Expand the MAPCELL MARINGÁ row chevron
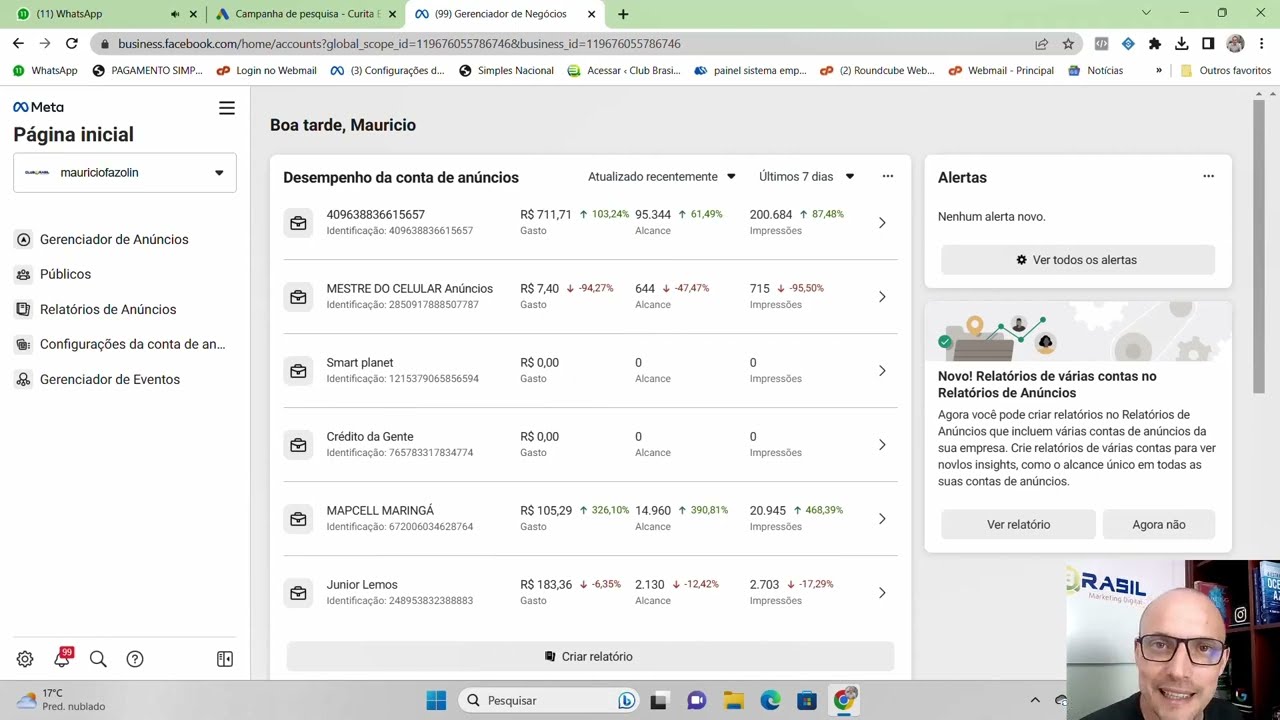 click(882, 519)
